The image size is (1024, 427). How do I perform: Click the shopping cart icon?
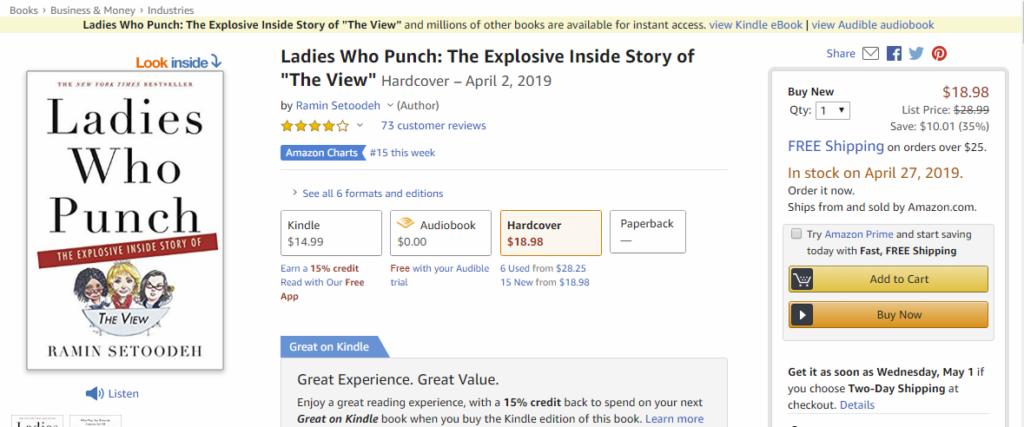(x=802, y=279)
